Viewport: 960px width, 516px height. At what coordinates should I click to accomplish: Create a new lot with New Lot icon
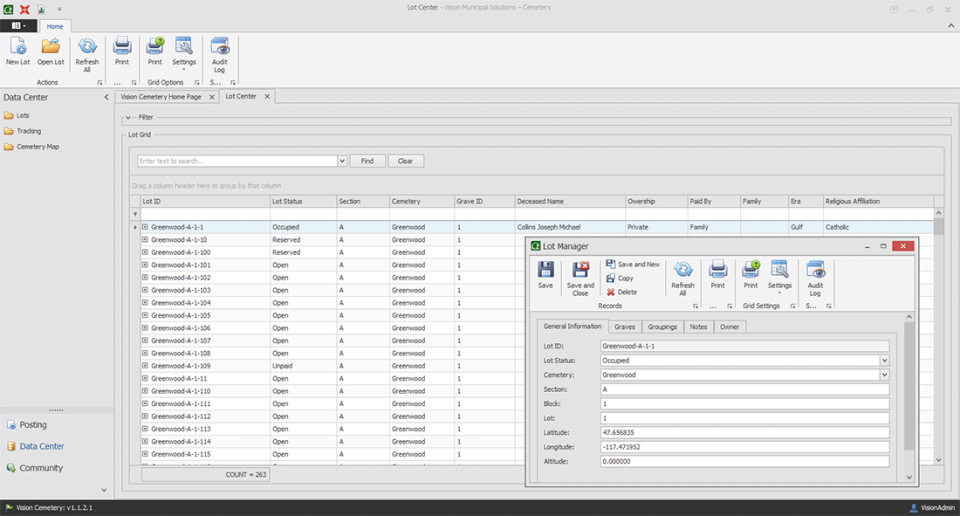coord(18,51)
